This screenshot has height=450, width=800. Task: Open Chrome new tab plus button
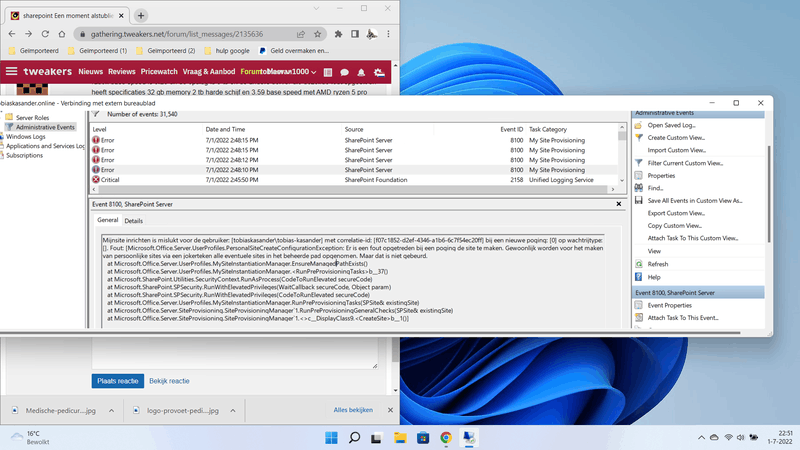coord(141,16)
